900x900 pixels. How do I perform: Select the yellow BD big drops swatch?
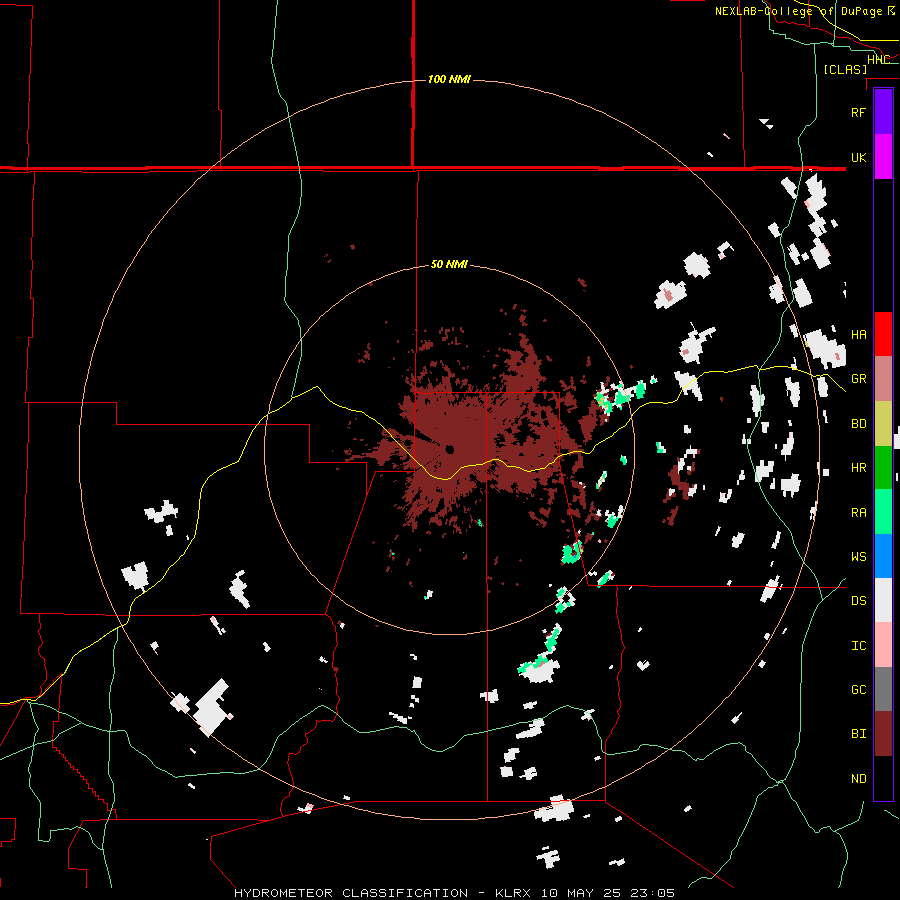click(x=883, y=424)
